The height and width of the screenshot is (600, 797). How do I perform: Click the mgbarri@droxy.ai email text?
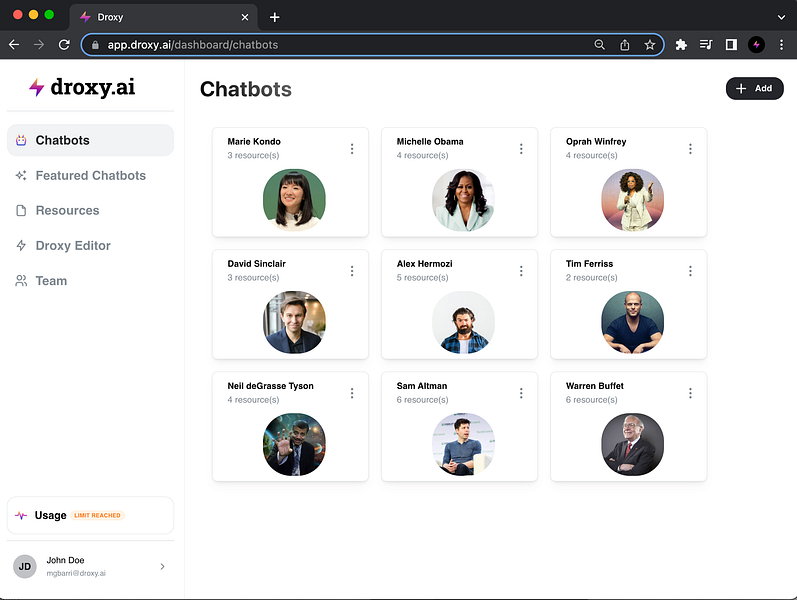[x=76, y=573]
